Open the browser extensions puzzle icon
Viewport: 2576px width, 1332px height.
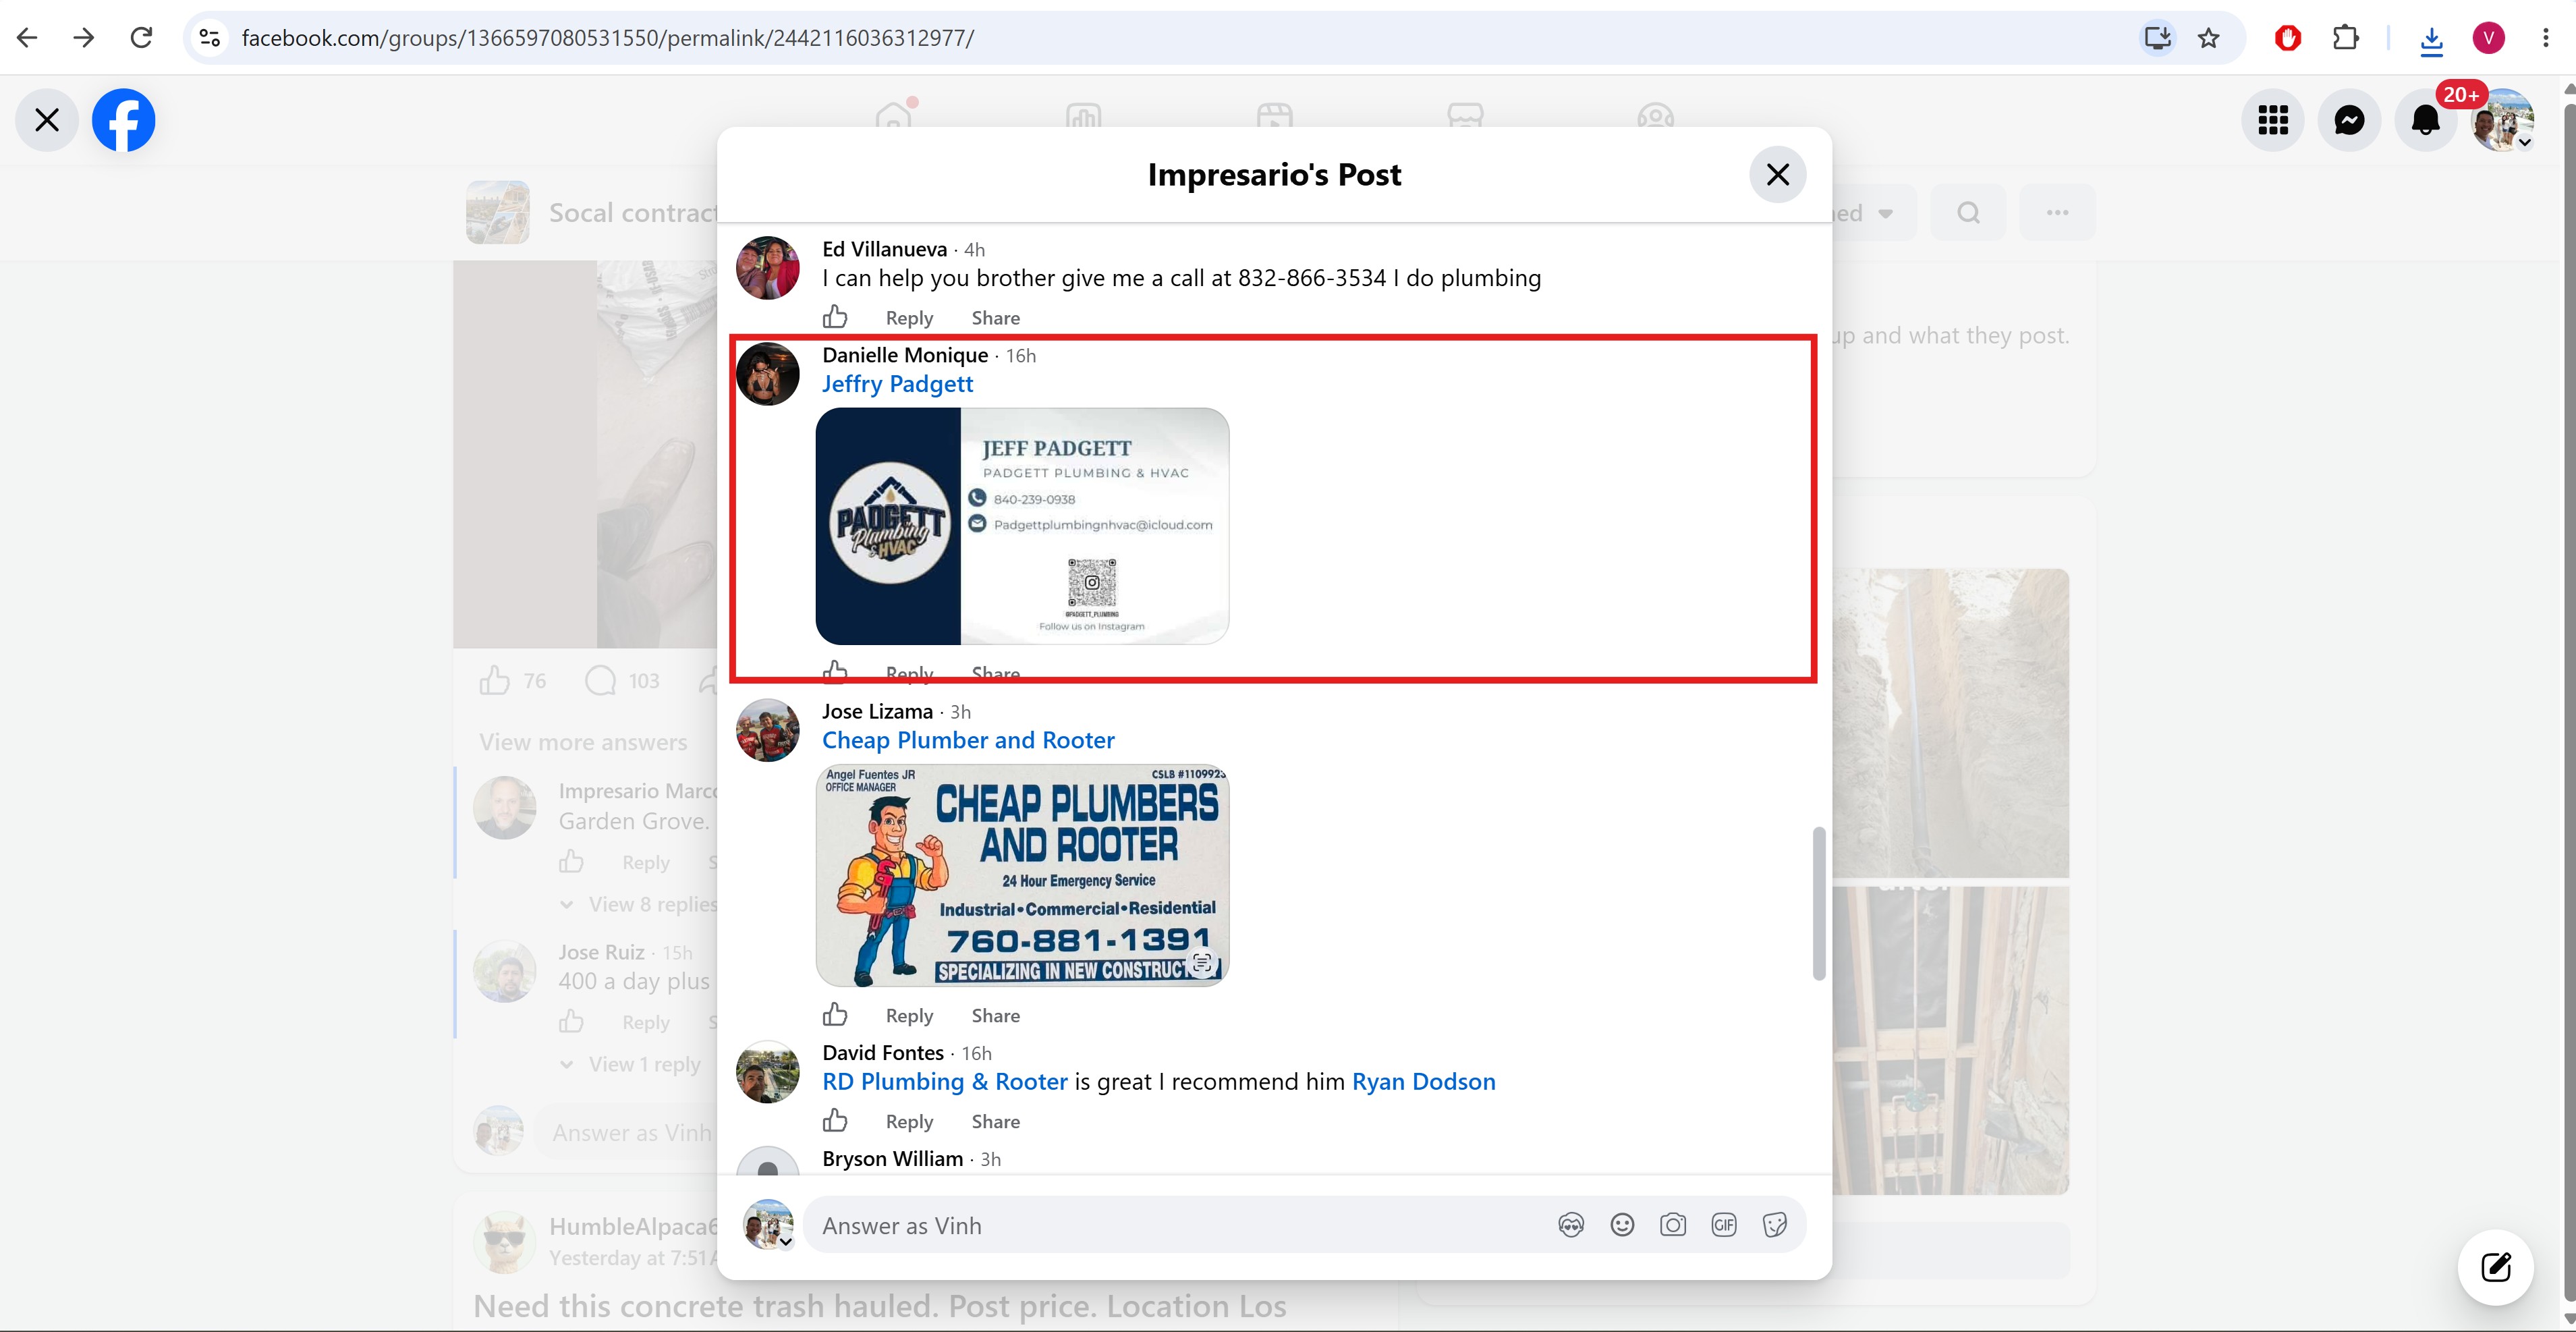point(2345,38)
